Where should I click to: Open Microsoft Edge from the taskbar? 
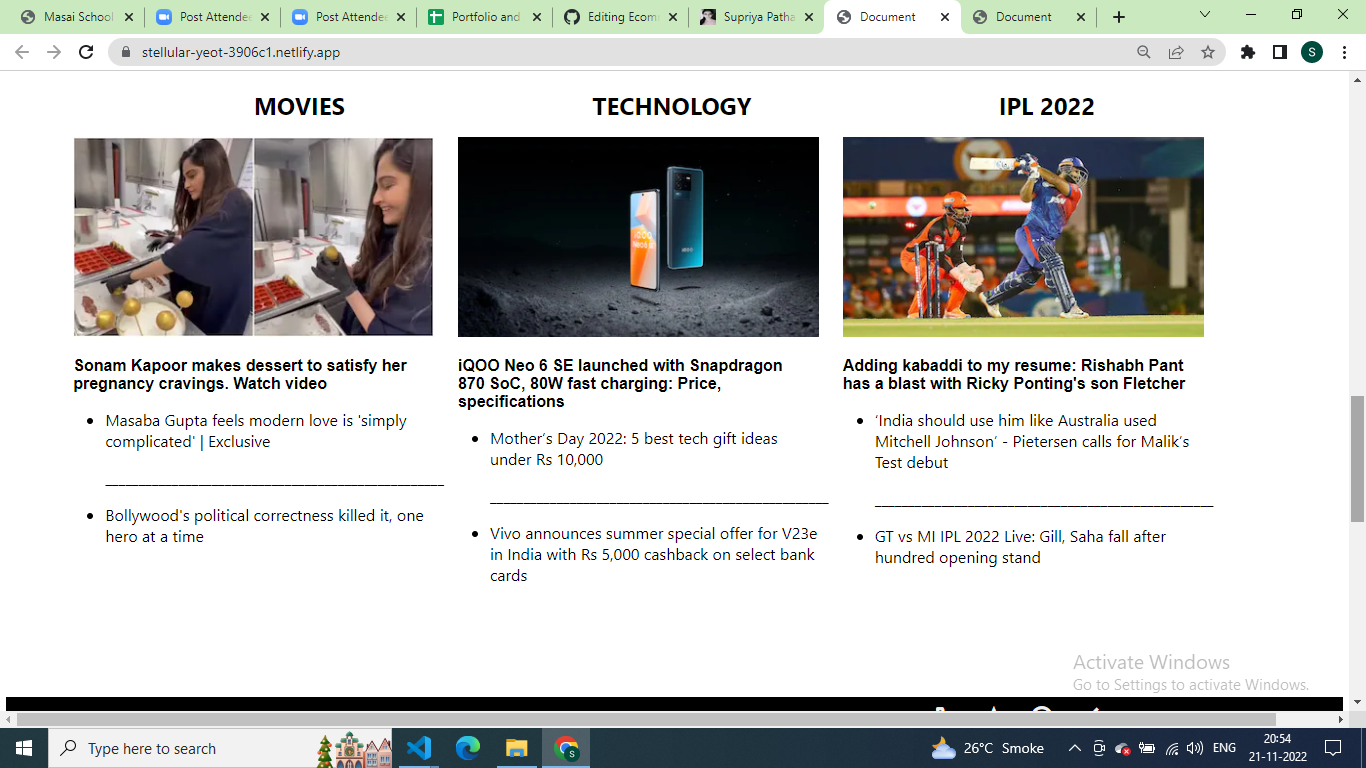pyautogui.click(x=466, y=748)
